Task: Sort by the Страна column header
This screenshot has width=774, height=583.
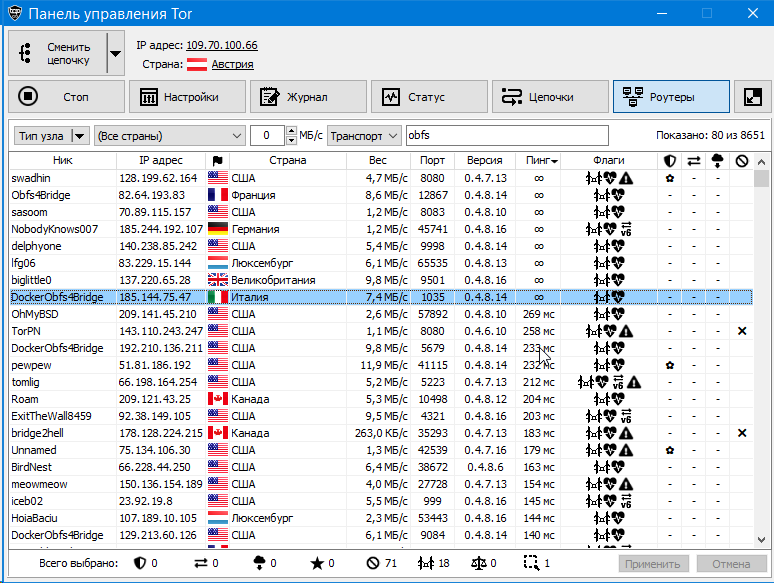Action: click(288, 160)
